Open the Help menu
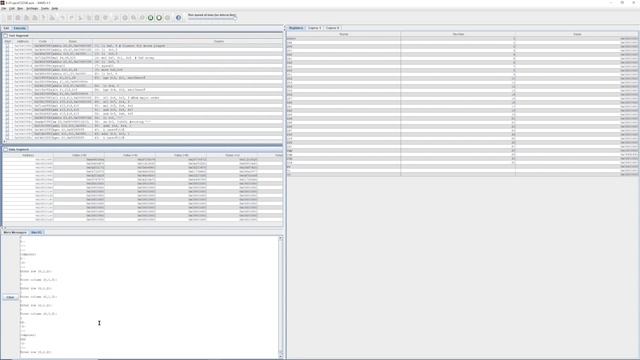 click(x=55, y=8)
